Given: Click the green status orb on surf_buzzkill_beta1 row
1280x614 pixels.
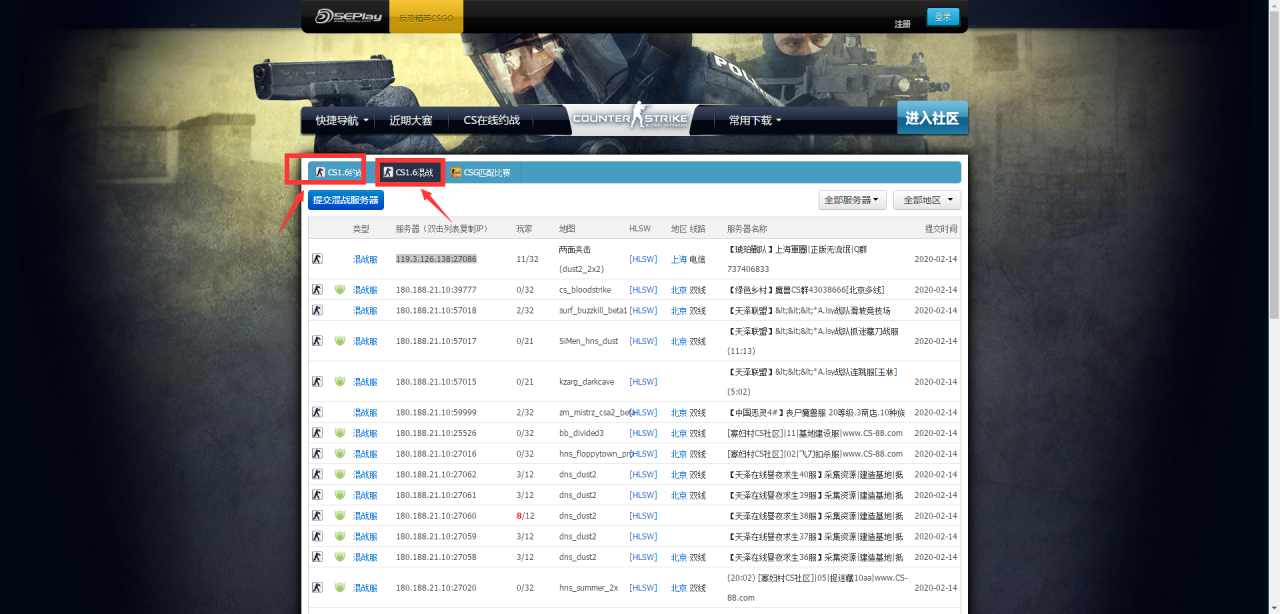Looking at the screenshot, I should pos(339,310).
